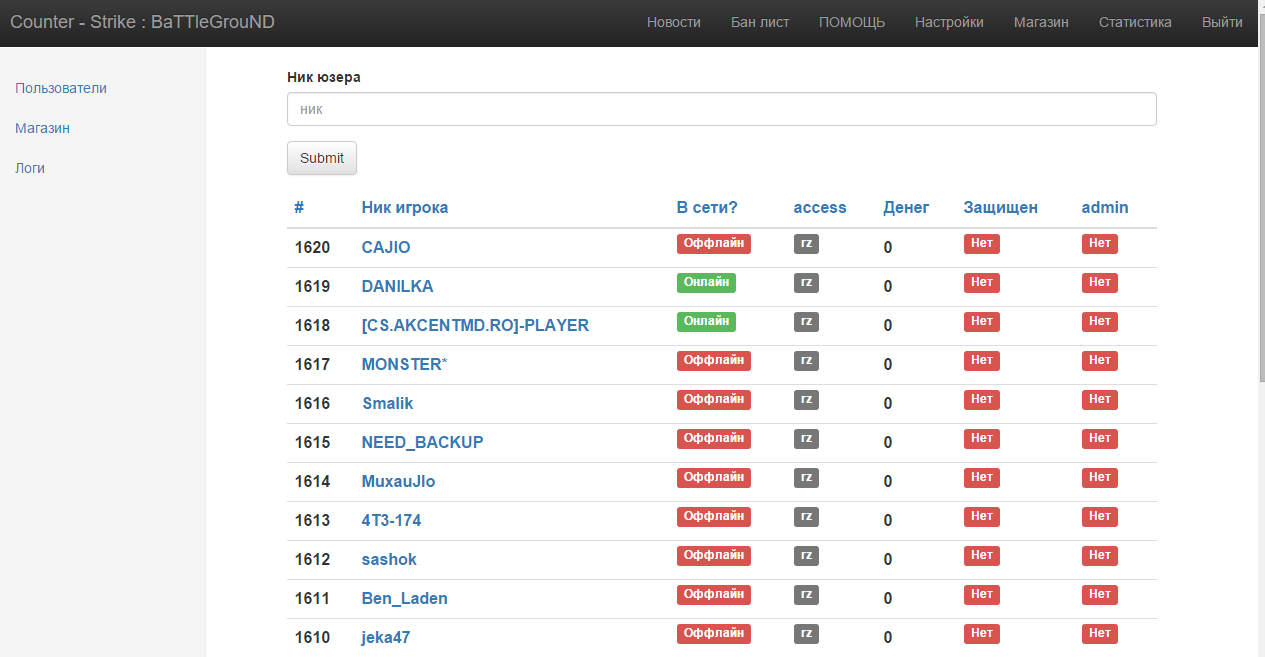Image resolution: width=1265 pixels, height=657 pixels.
Task: Sort by the Денег column header
Action: (x=906, y=208)
